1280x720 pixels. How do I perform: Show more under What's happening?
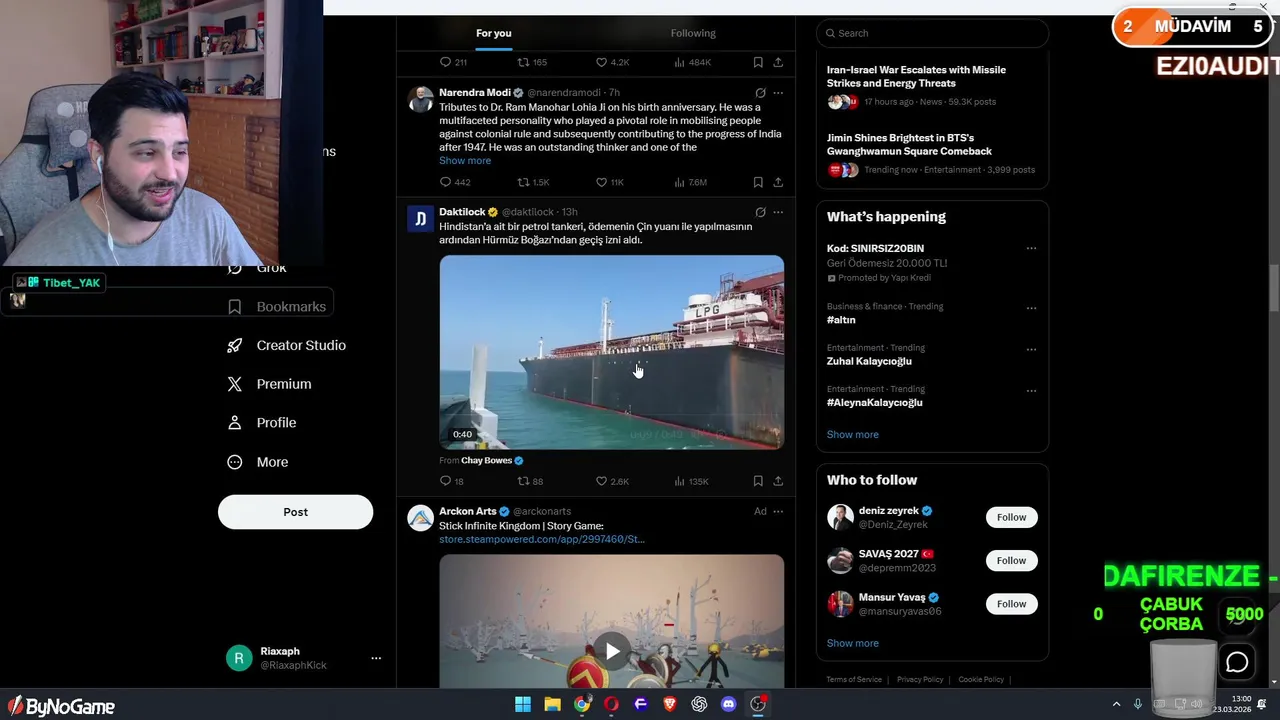(x=853, y=434)
